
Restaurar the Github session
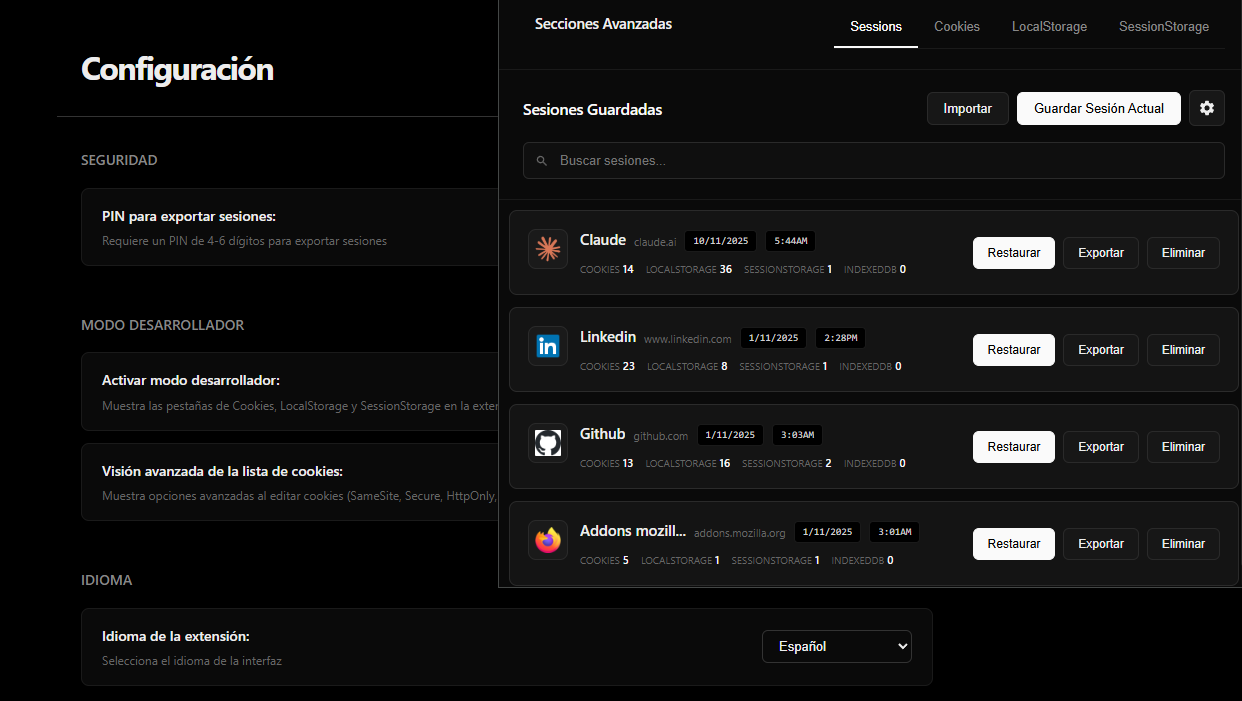pos(1013,446)
